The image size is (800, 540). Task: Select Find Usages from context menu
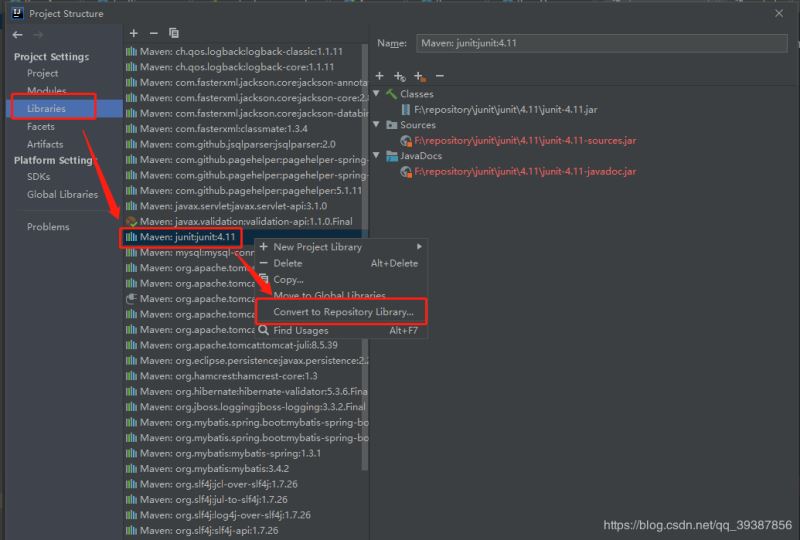(x=300, y=330)
